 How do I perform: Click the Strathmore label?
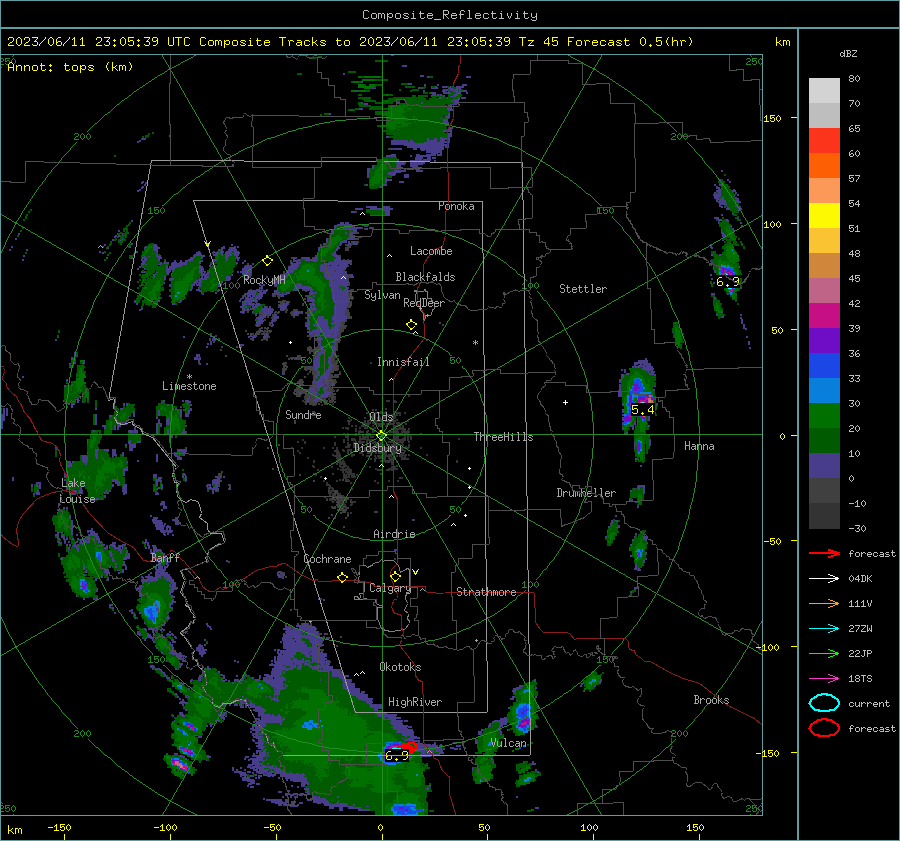[486, 592]
